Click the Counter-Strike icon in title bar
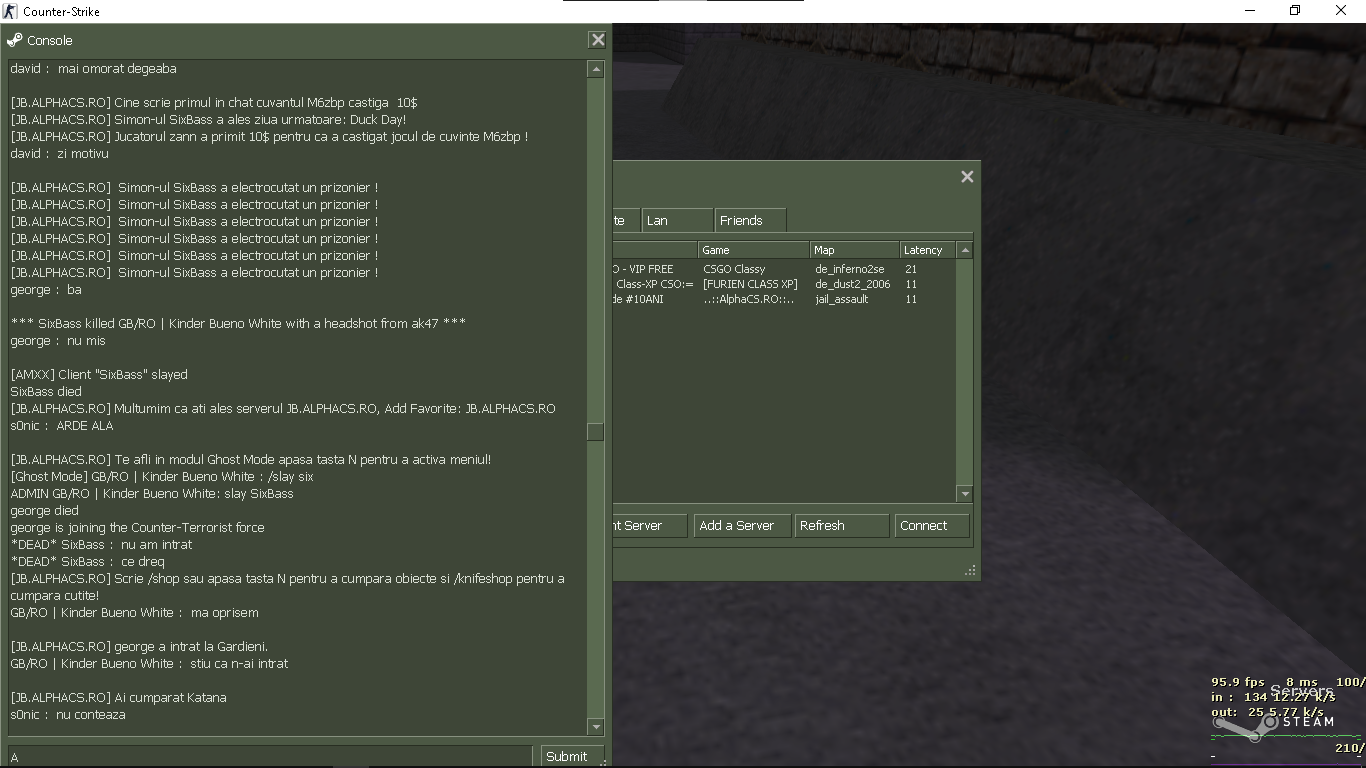 (x=10, y=11)
